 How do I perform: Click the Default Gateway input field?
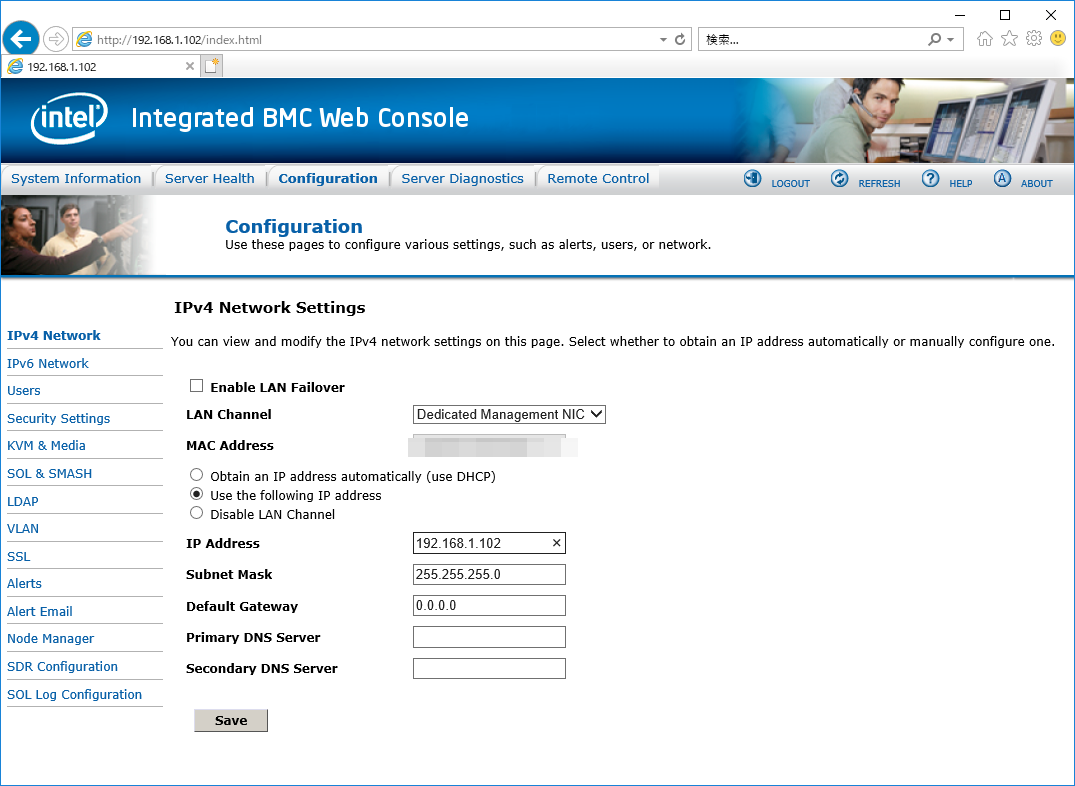pyautogui.click(x=490, y=606)
